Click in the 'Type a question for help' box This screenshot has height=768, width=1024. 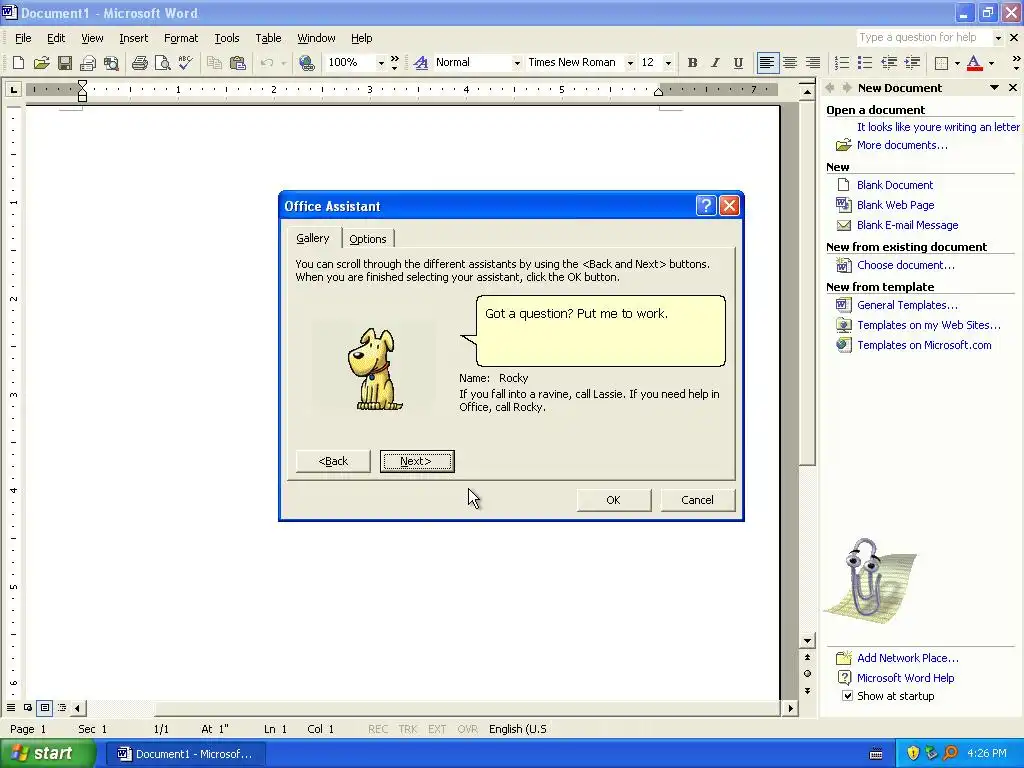point(924,38)
